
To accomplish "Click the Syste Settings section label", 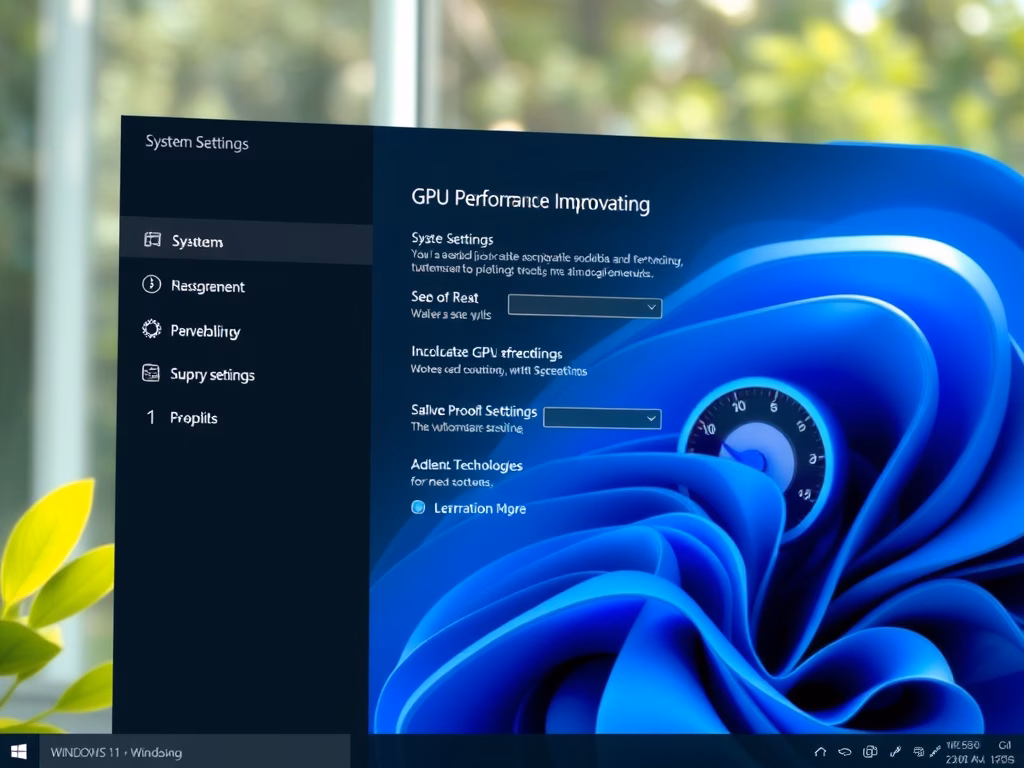I will tap(452, 238).
